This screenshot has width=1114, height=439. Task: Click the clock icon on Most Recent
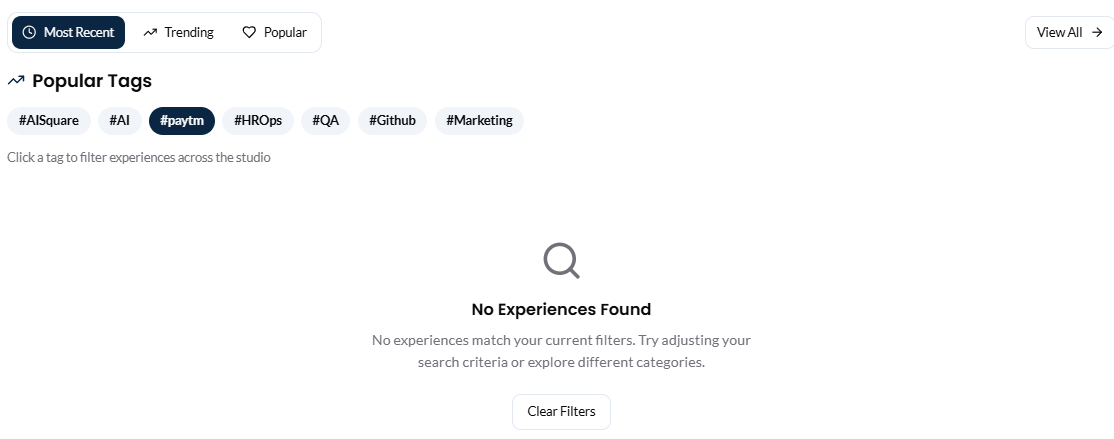click(29, 33)
